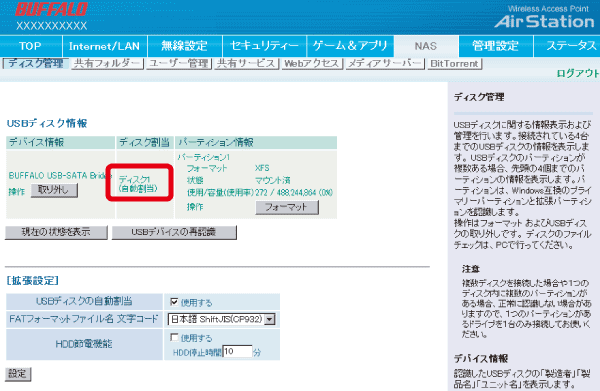
Task: Enable the HDD節電機能 使用する checkbox
Action: tap(174, 337)
